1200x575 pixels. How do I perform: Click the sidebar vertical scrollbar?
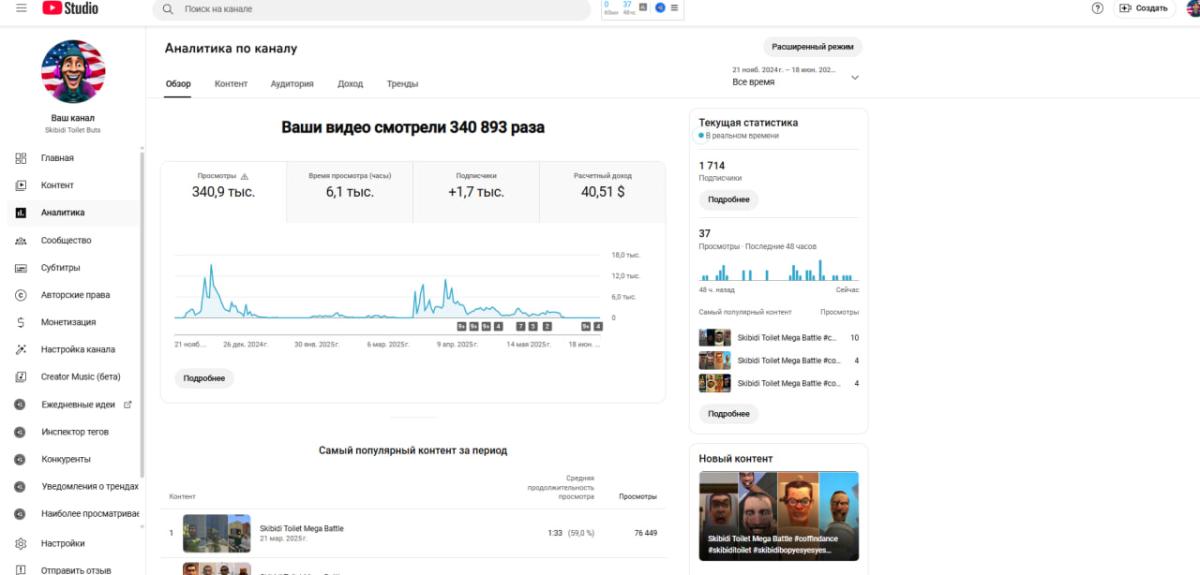[142, 315]
